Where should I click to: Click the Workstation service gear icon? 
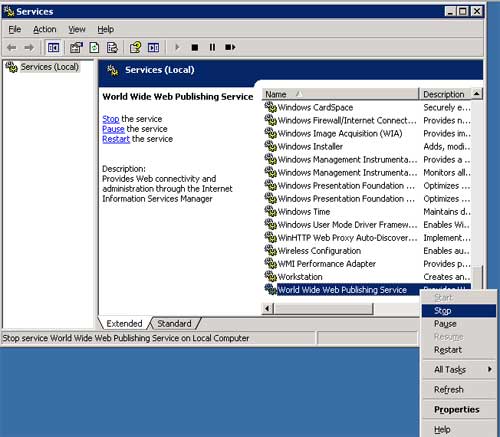coord(271,276)
